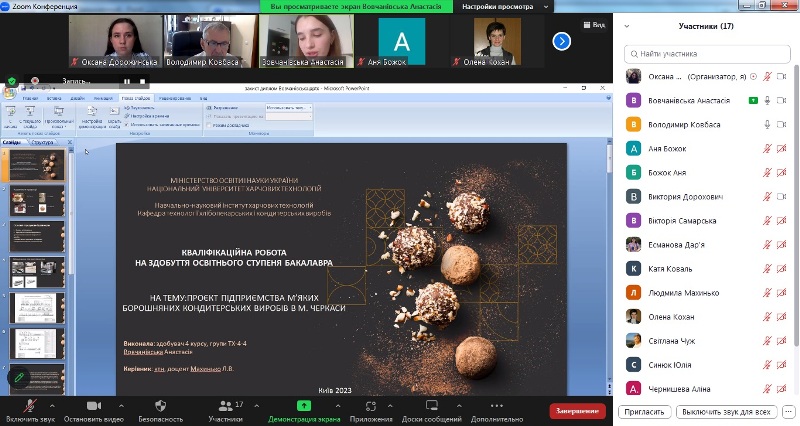Click Демонстрация экрана share screen button
This screenshot has width=800, height=426.
[304, 411]
